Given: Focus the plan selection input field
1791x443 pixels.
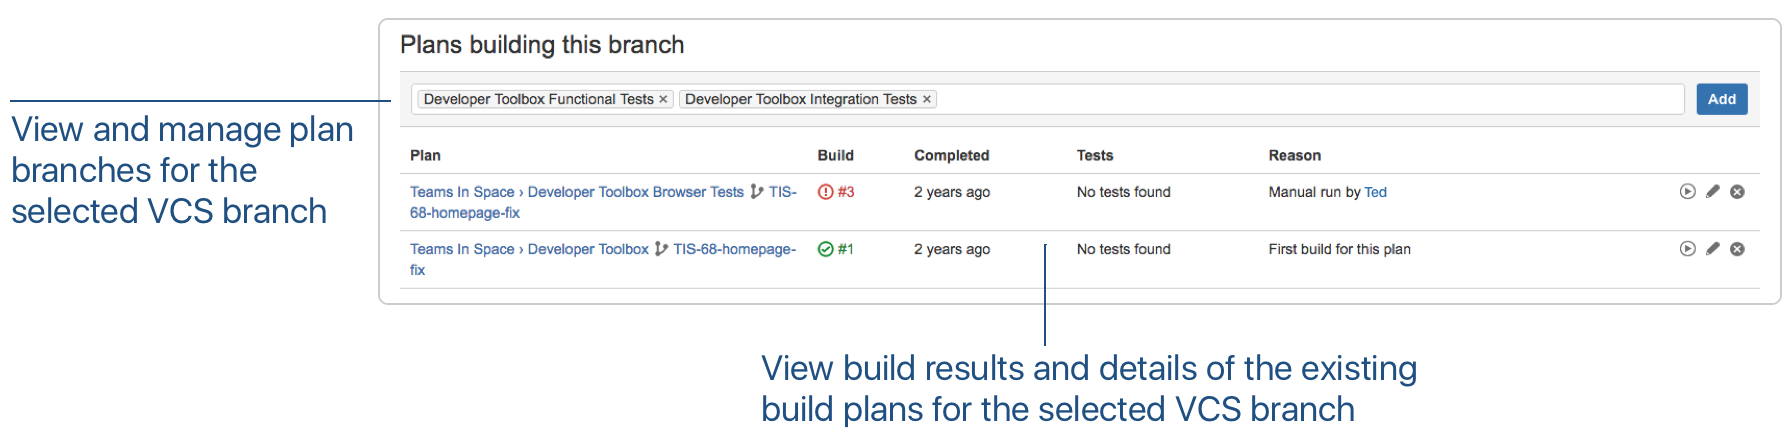Looking at the screenshot, I should [1310, 99].
